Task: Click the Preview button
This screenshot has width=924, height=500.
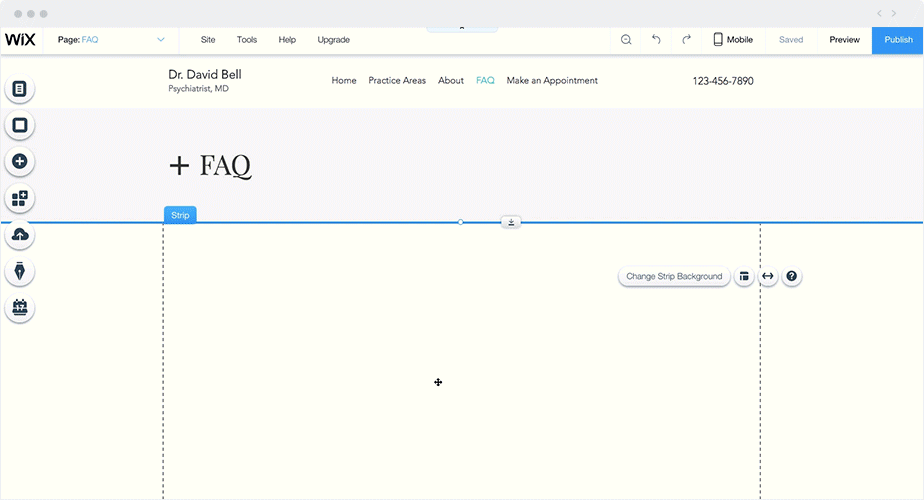Action: point(844,40)
